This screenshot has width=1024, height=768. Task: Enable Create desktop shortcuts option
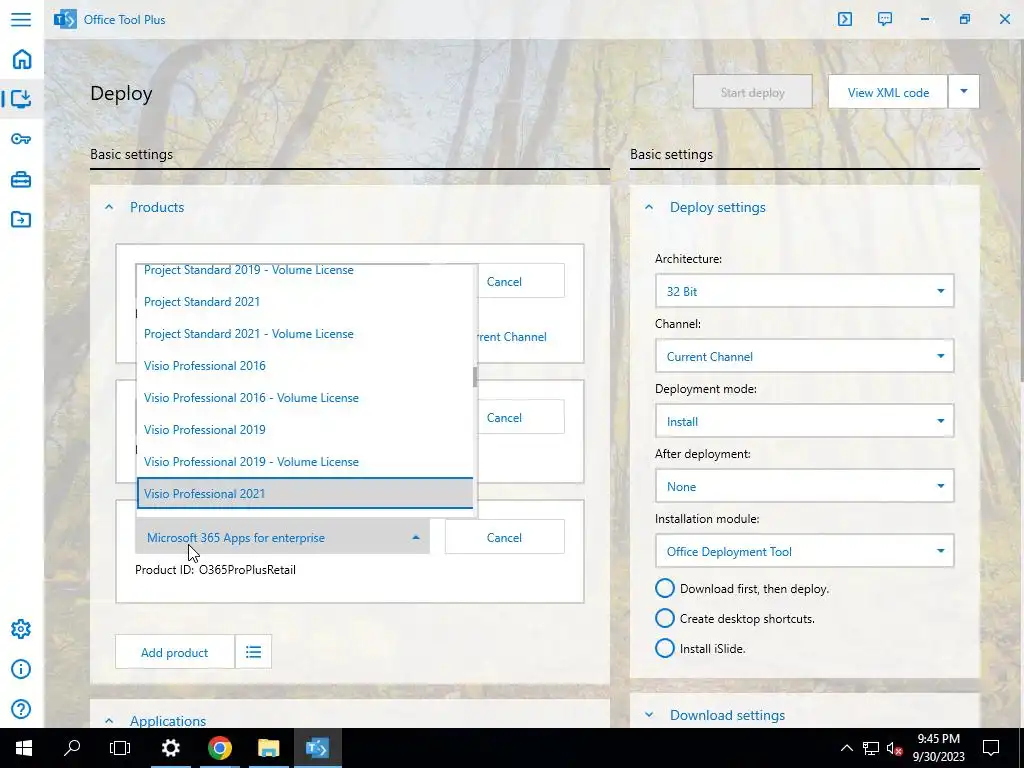(x=665, y=618)
